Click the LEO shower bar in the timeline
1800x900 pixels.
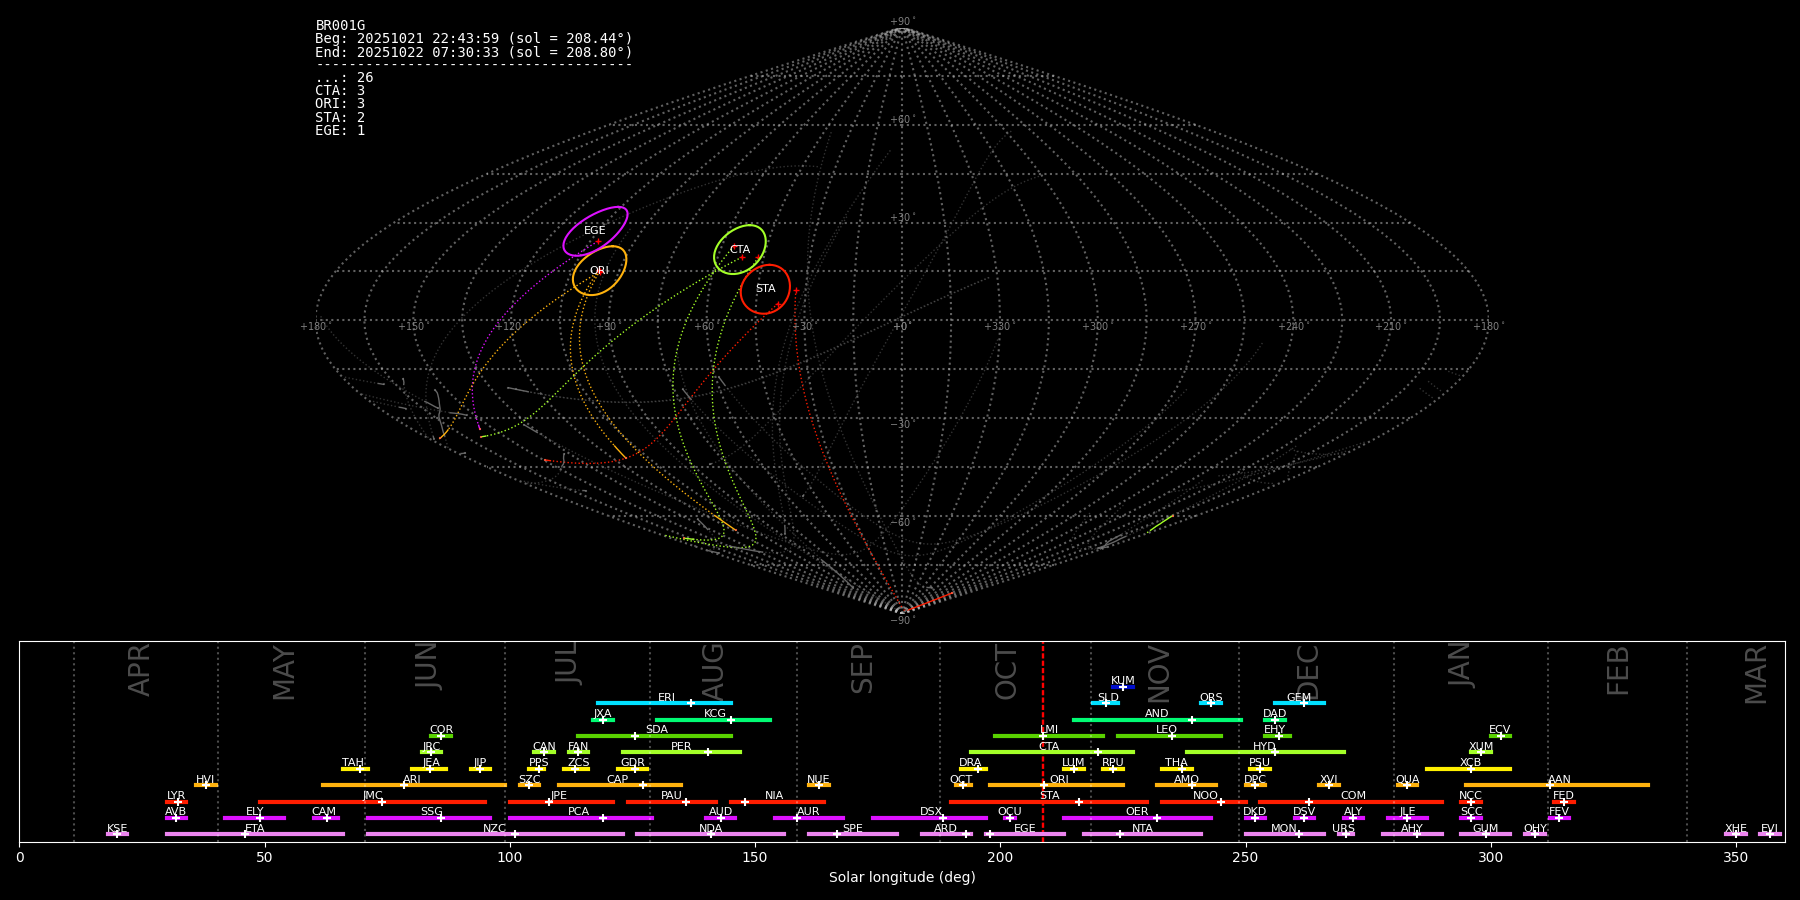[1168, 736]
